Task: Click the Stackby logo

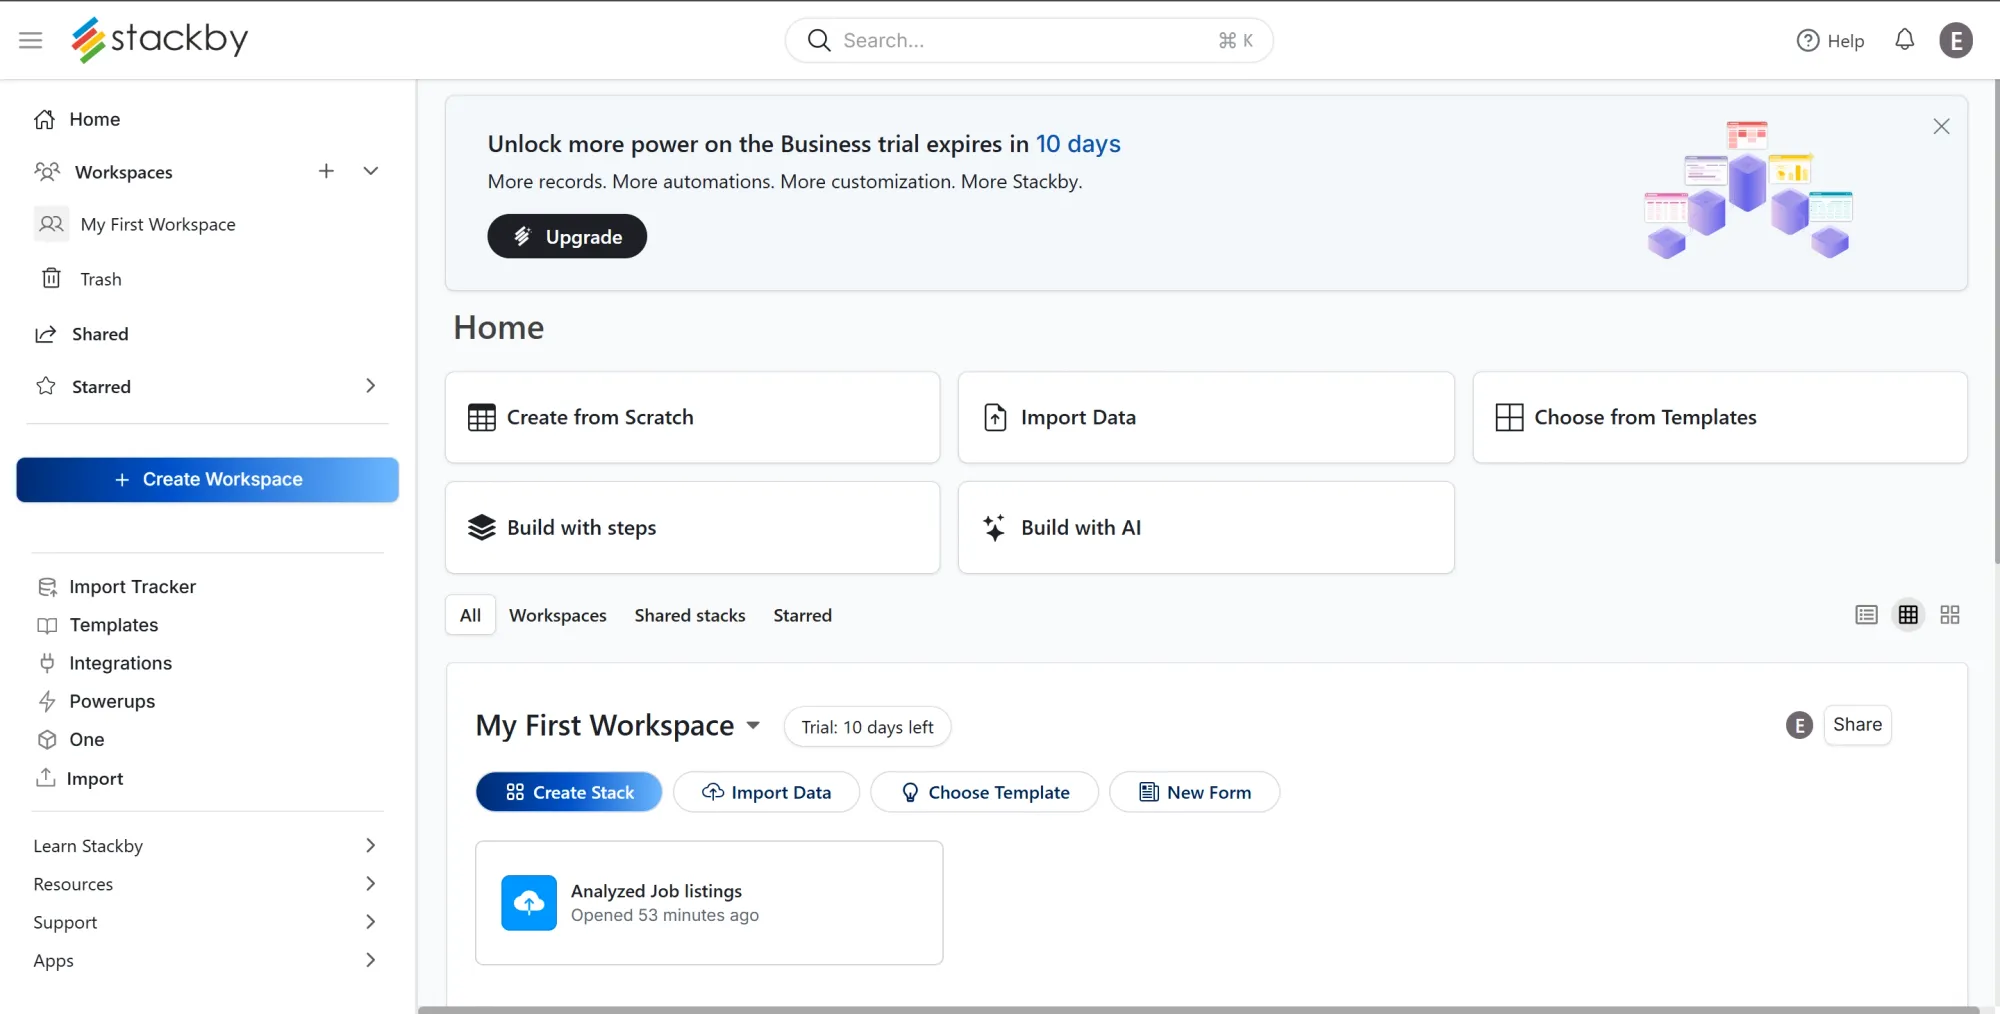Action: 160,40
